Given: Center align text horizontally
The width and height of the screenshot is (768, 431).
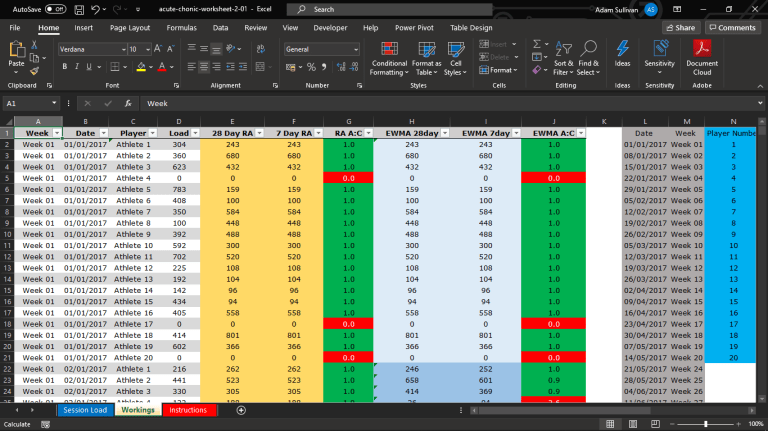Looking at the screenshot, I should [204, 67].
